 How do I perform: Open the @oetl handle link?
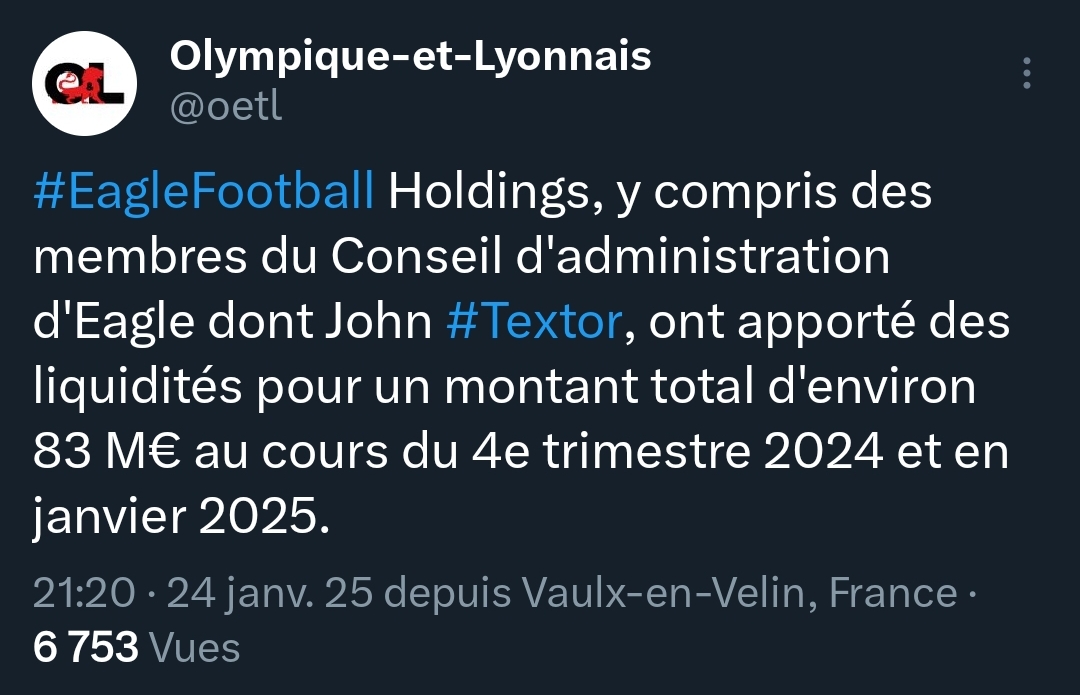(226, 107)
